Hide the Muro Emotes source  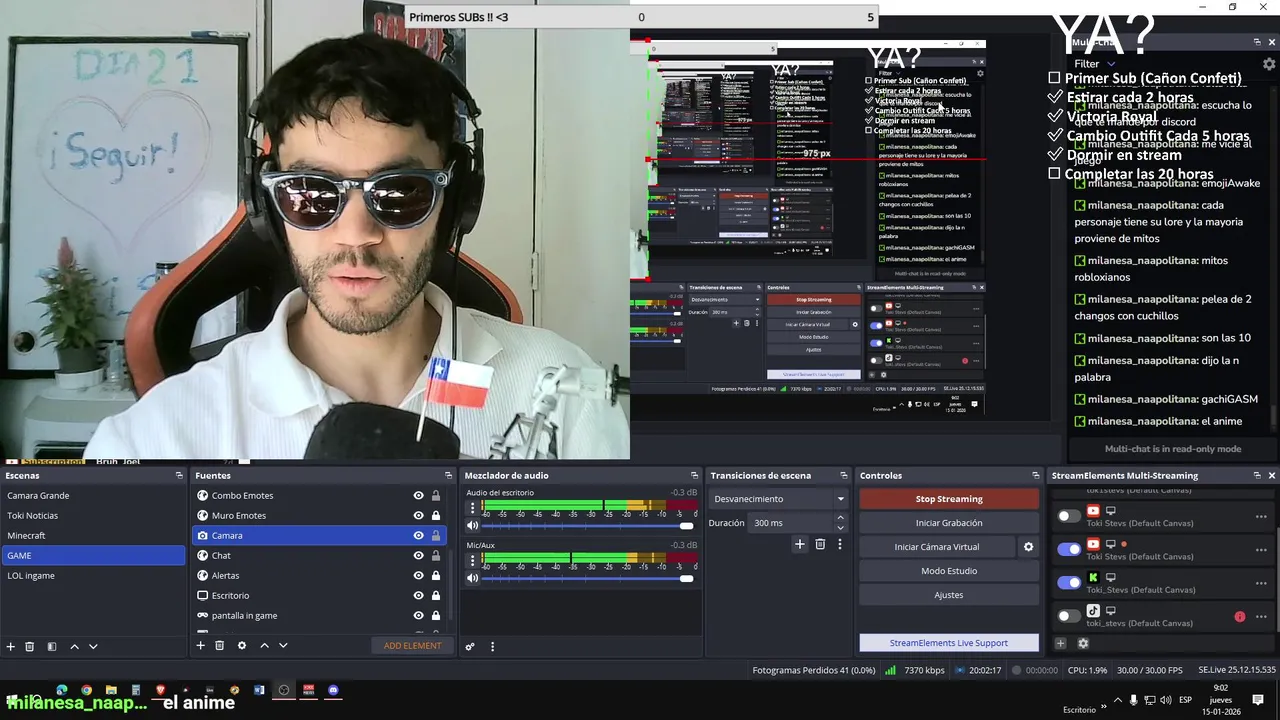tap(418, 515)
